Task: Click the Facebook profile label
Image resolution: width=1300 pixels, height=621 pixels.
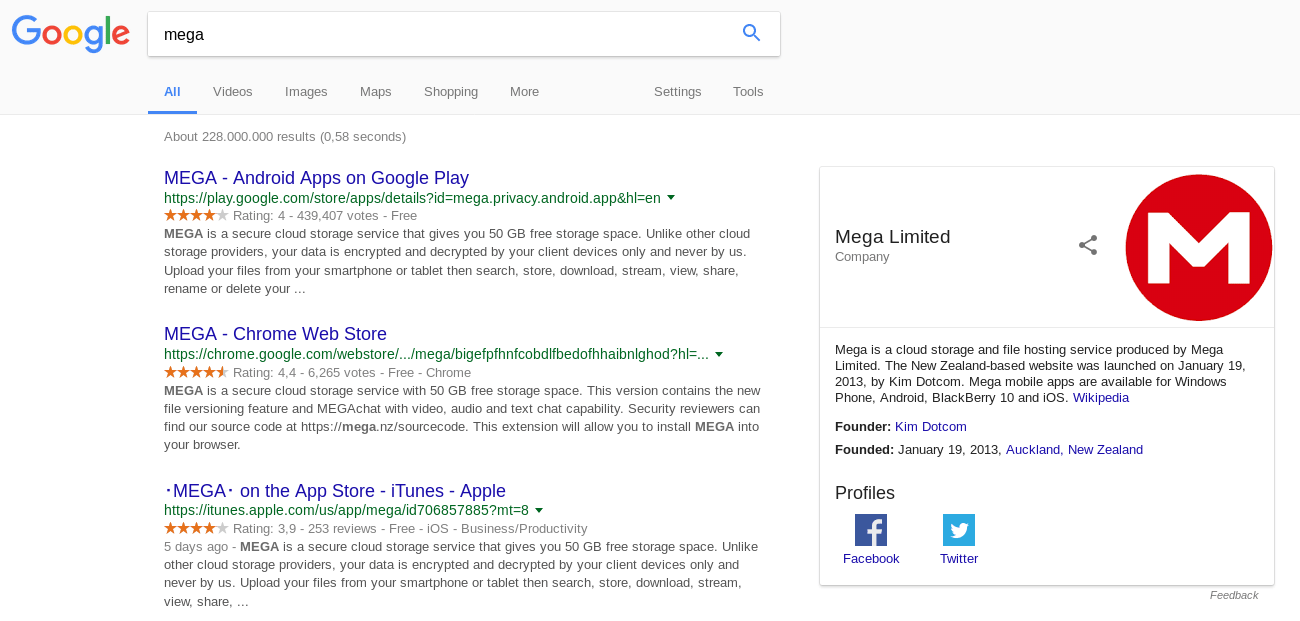Action: [x=871, y=558]
